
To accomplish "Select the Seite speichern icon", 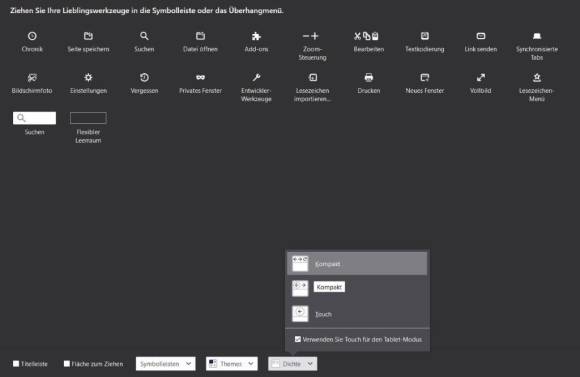I will [88, 36].
